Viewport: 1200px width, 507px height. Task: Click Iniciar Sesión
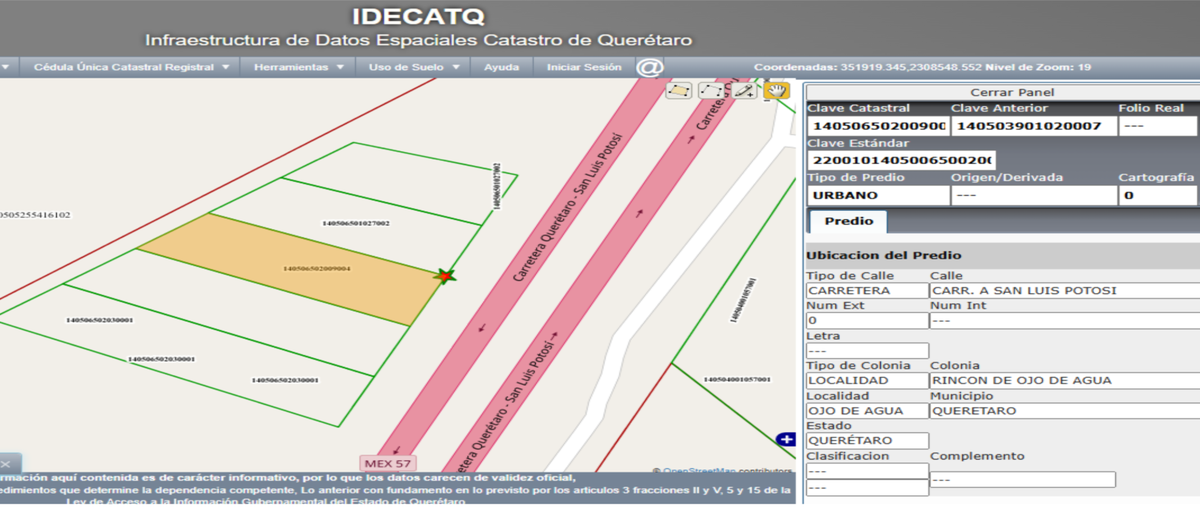pos(583,67)
